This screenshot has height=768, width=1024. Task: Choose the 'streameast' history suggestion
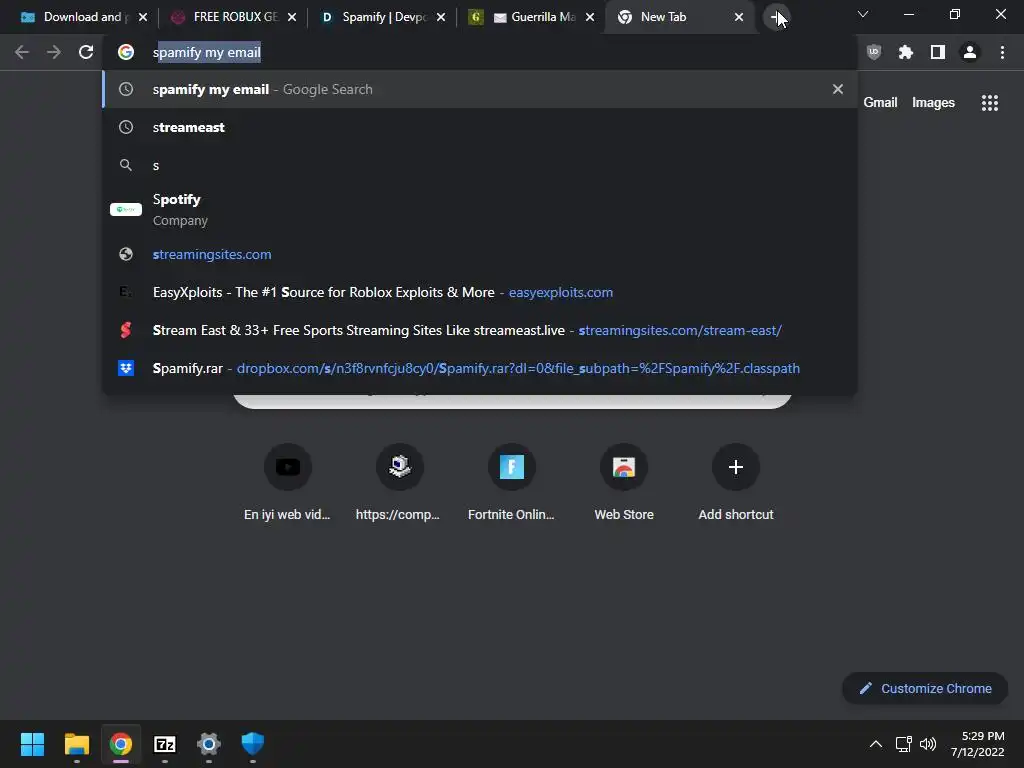pyautogui.click(x=480, y=127)
